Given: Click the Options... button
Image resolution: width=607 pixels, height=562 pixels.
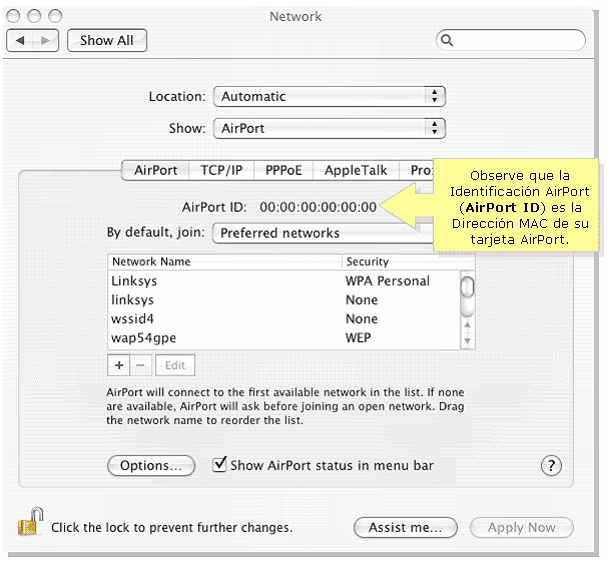Looking at the screenshot, I should click(151, 466).
